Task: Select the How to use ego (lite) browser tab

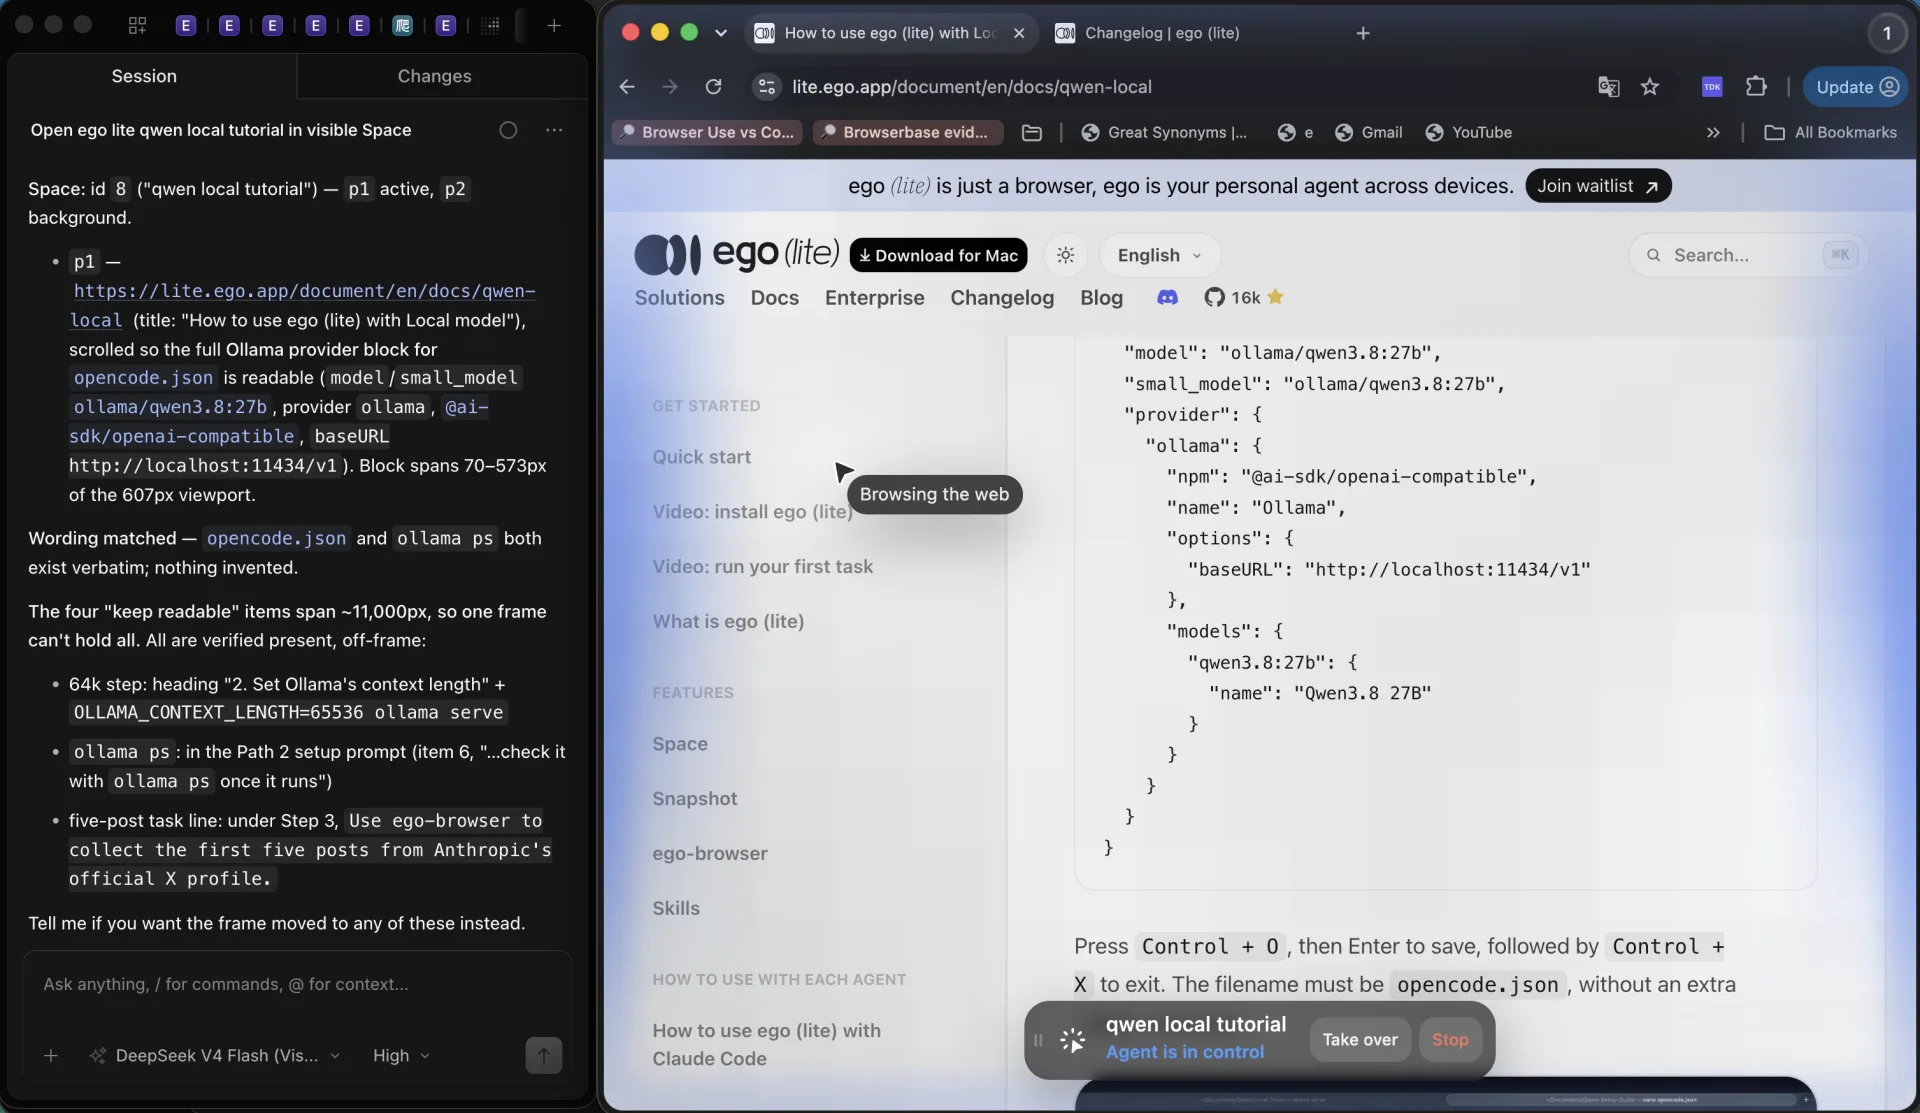Action: [889, 33]
